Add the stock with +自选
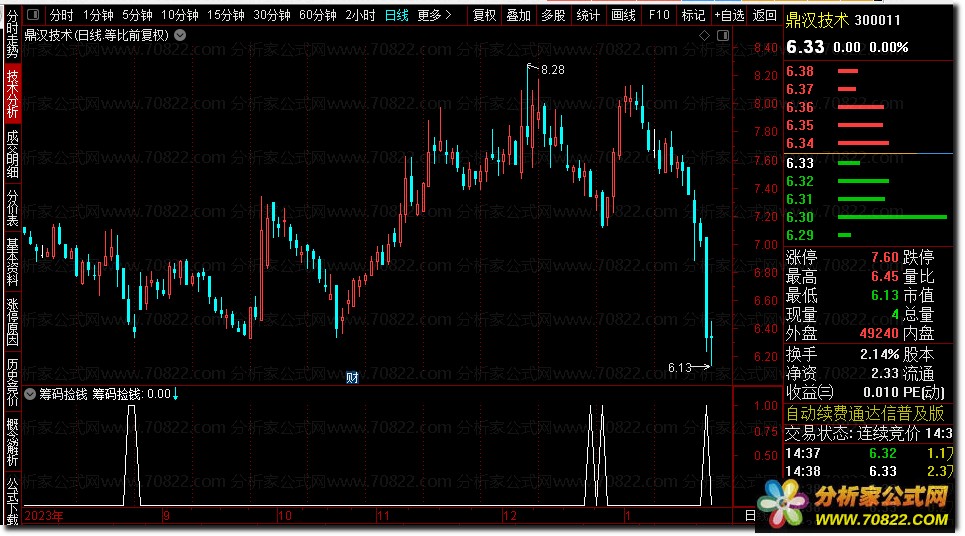Viewport: 965px width, 536px height. pos(729,15)
